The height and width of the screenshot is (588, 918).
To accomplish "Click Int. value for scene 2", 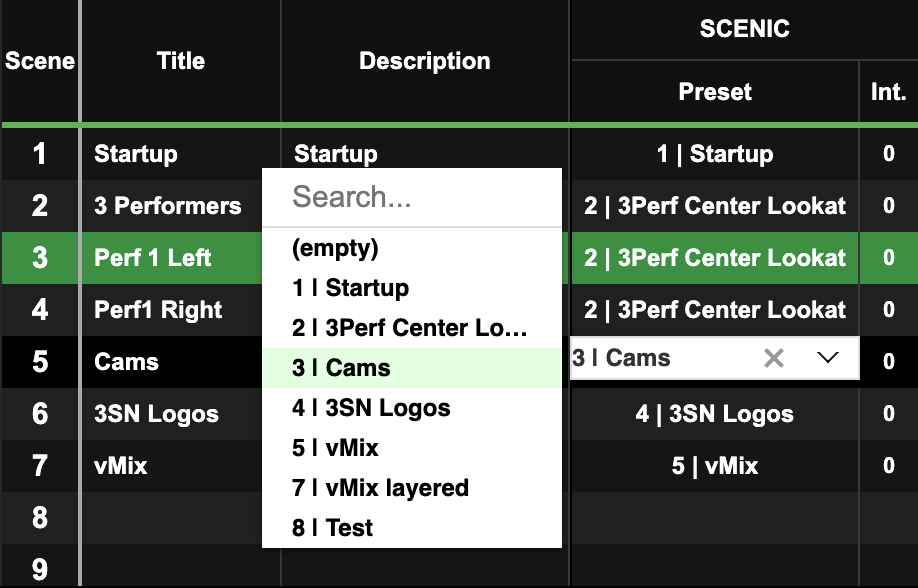I will click(888, 206).
